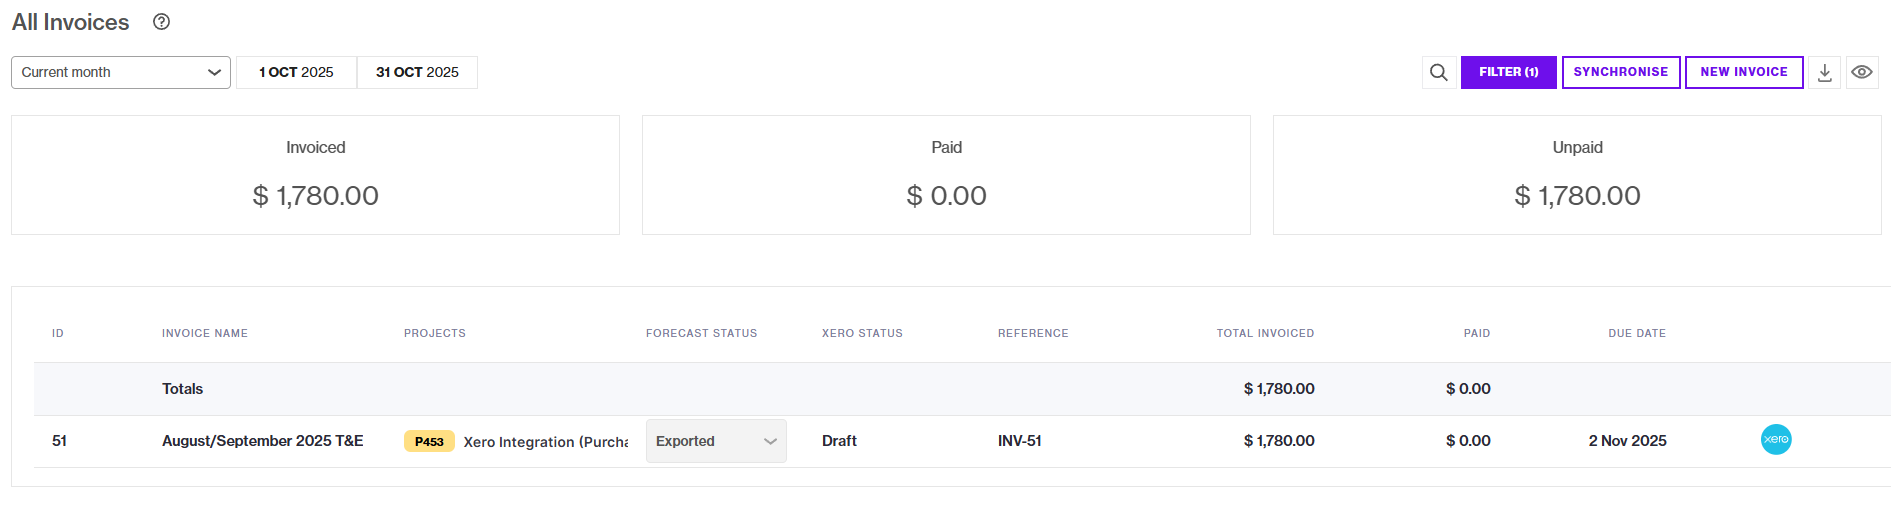Click the P453 project tag
This screenshot has height=506, width=1891.
[x=429, y=441]
